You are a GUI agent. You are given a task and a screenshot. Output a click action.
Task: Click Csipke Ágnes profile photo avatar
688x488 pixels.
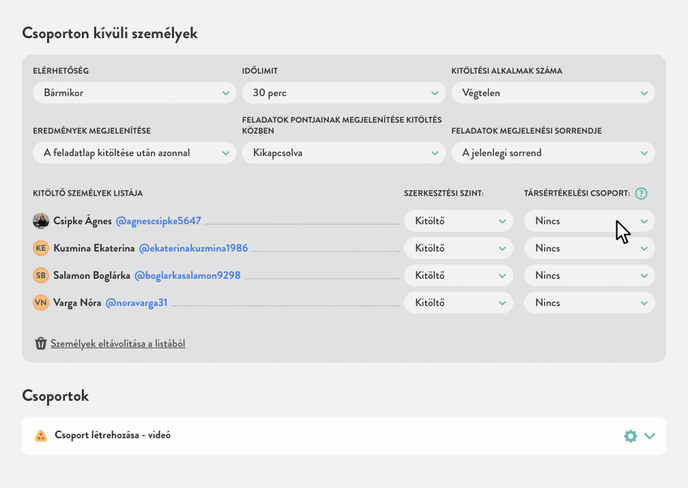tap(41, 221)
